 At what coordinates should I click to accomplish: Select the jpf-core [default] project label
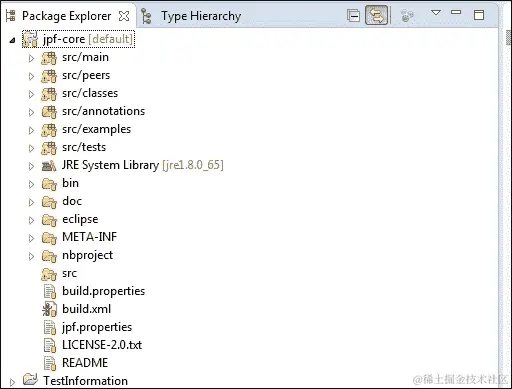click(88, 39)
